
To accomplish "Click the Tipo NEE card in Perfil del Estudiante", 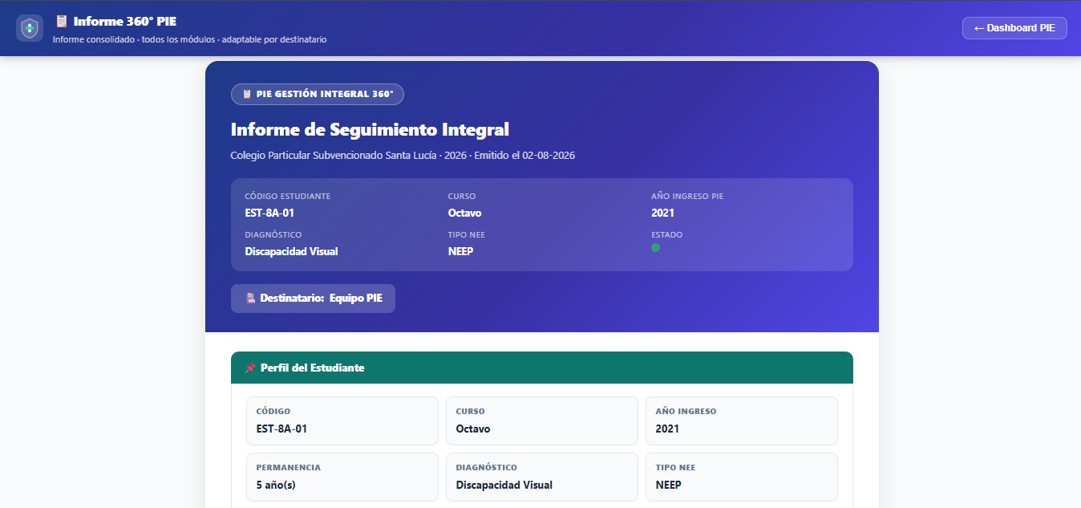I will [x=742, y=477].
